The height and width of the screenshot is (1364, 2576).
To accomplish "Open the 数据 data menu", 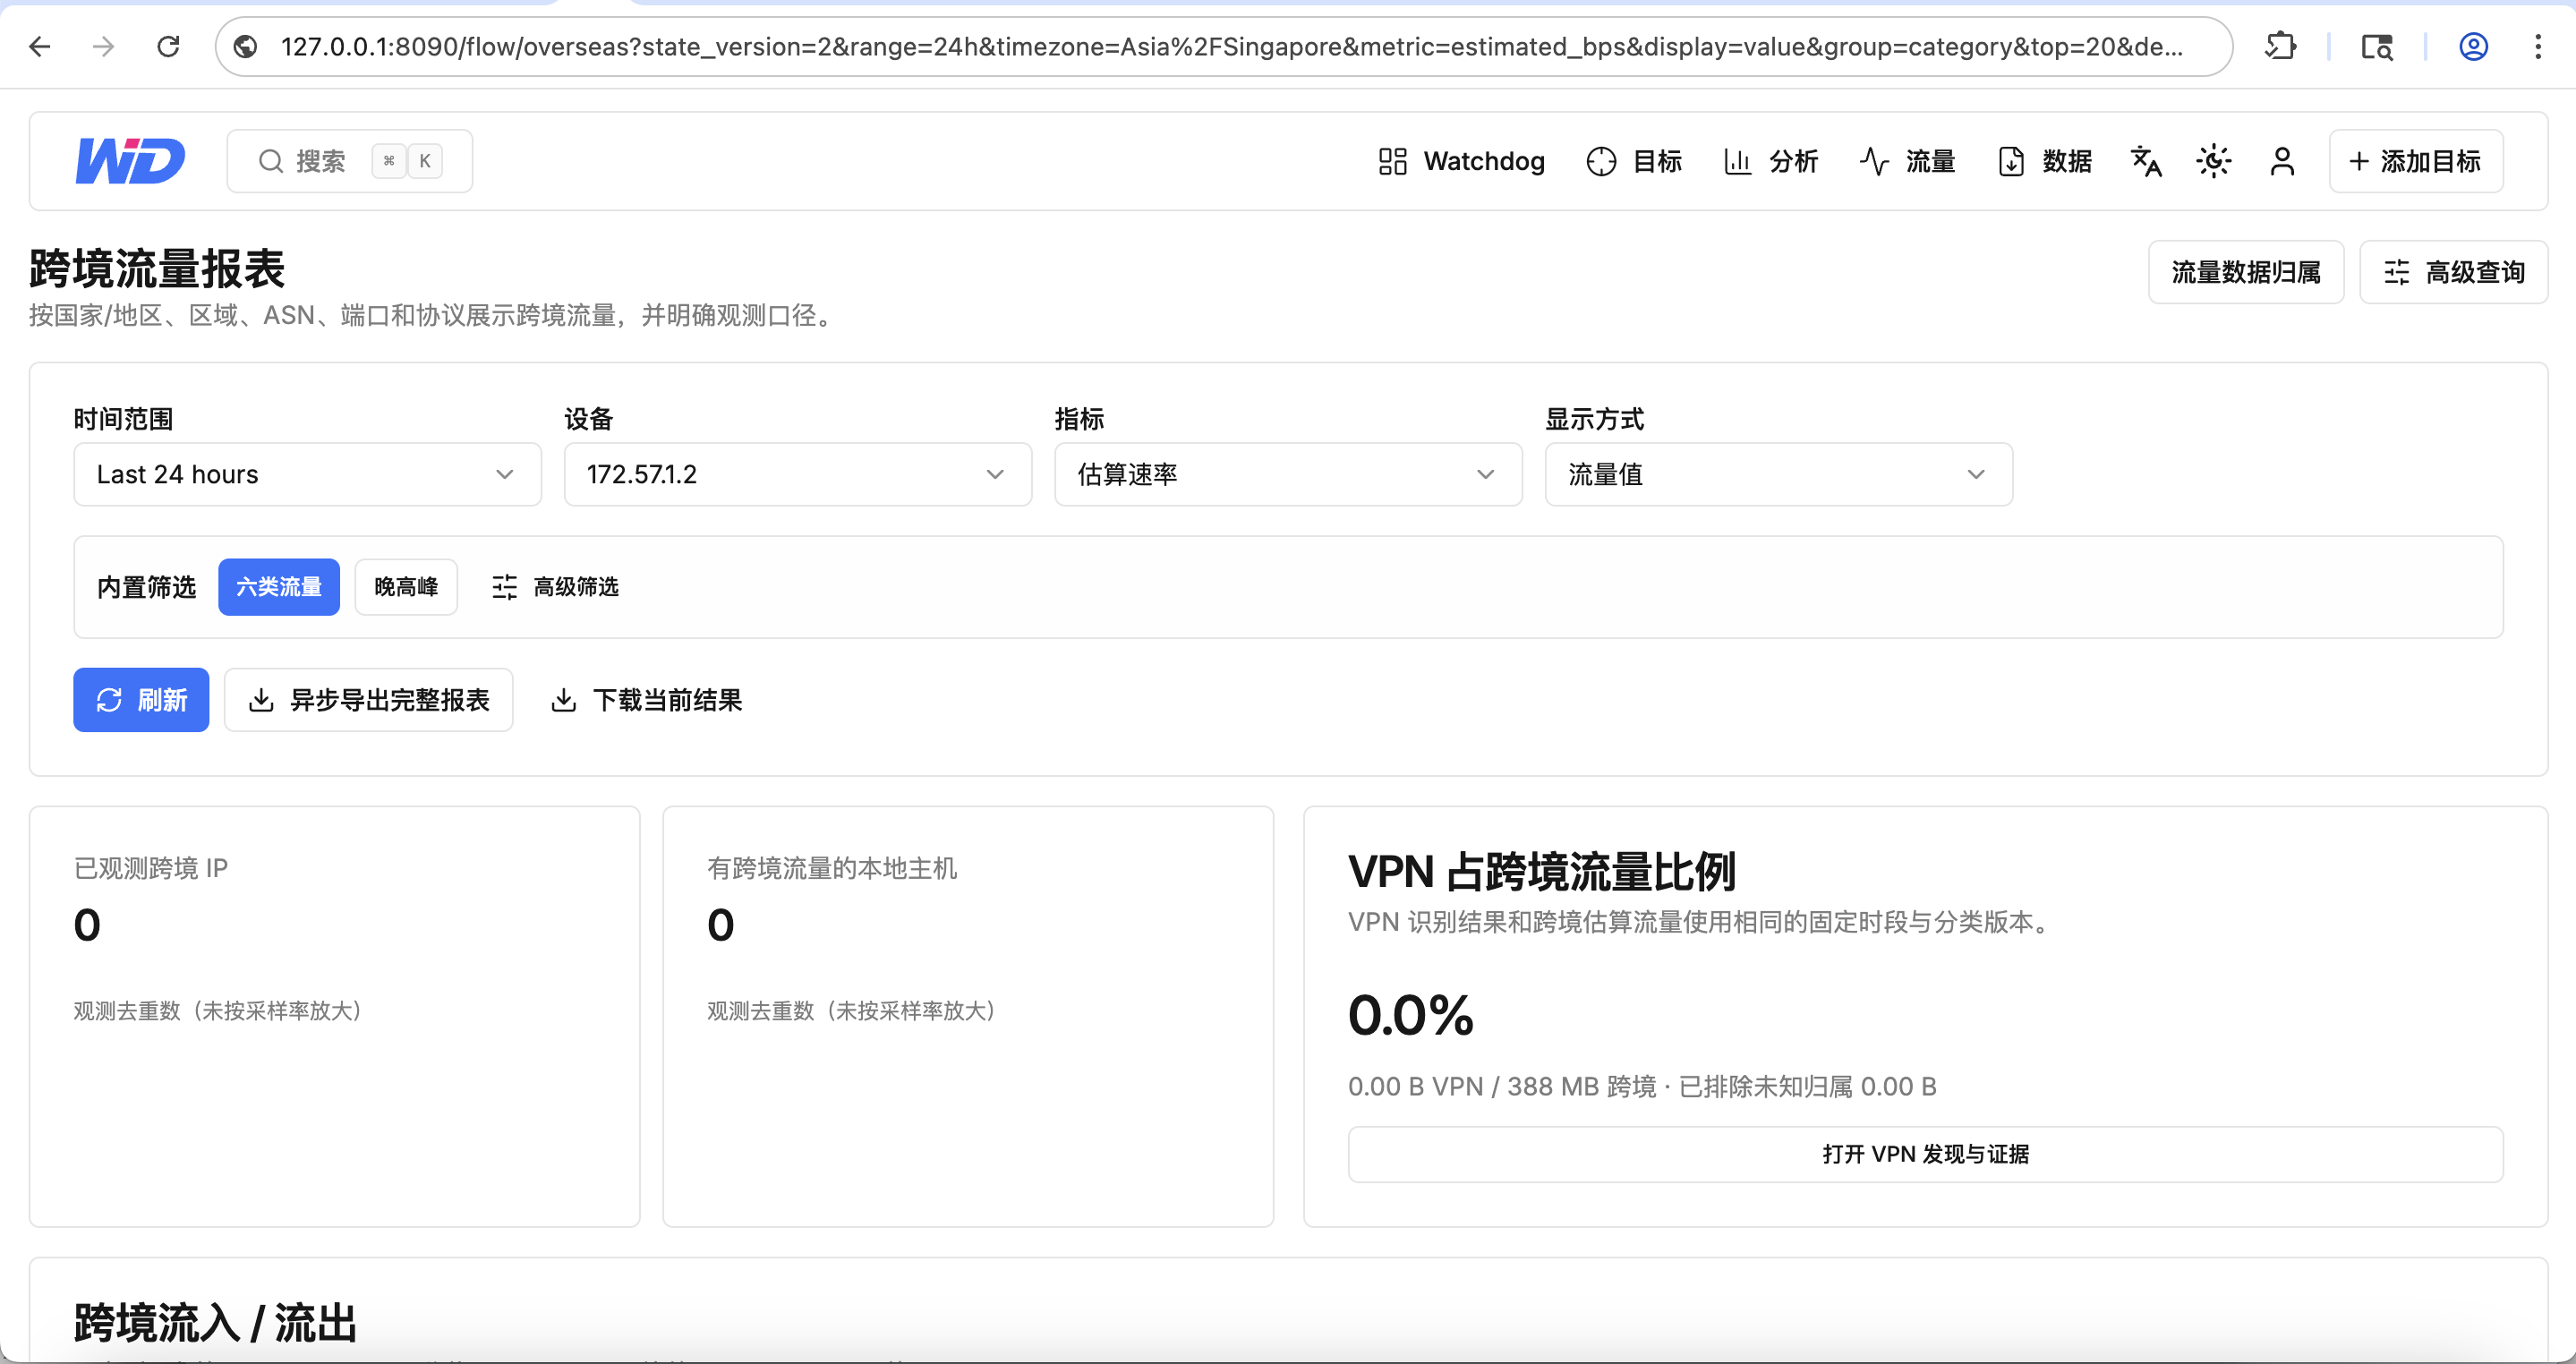I will pyautogui.click(x=2045, y=161).
